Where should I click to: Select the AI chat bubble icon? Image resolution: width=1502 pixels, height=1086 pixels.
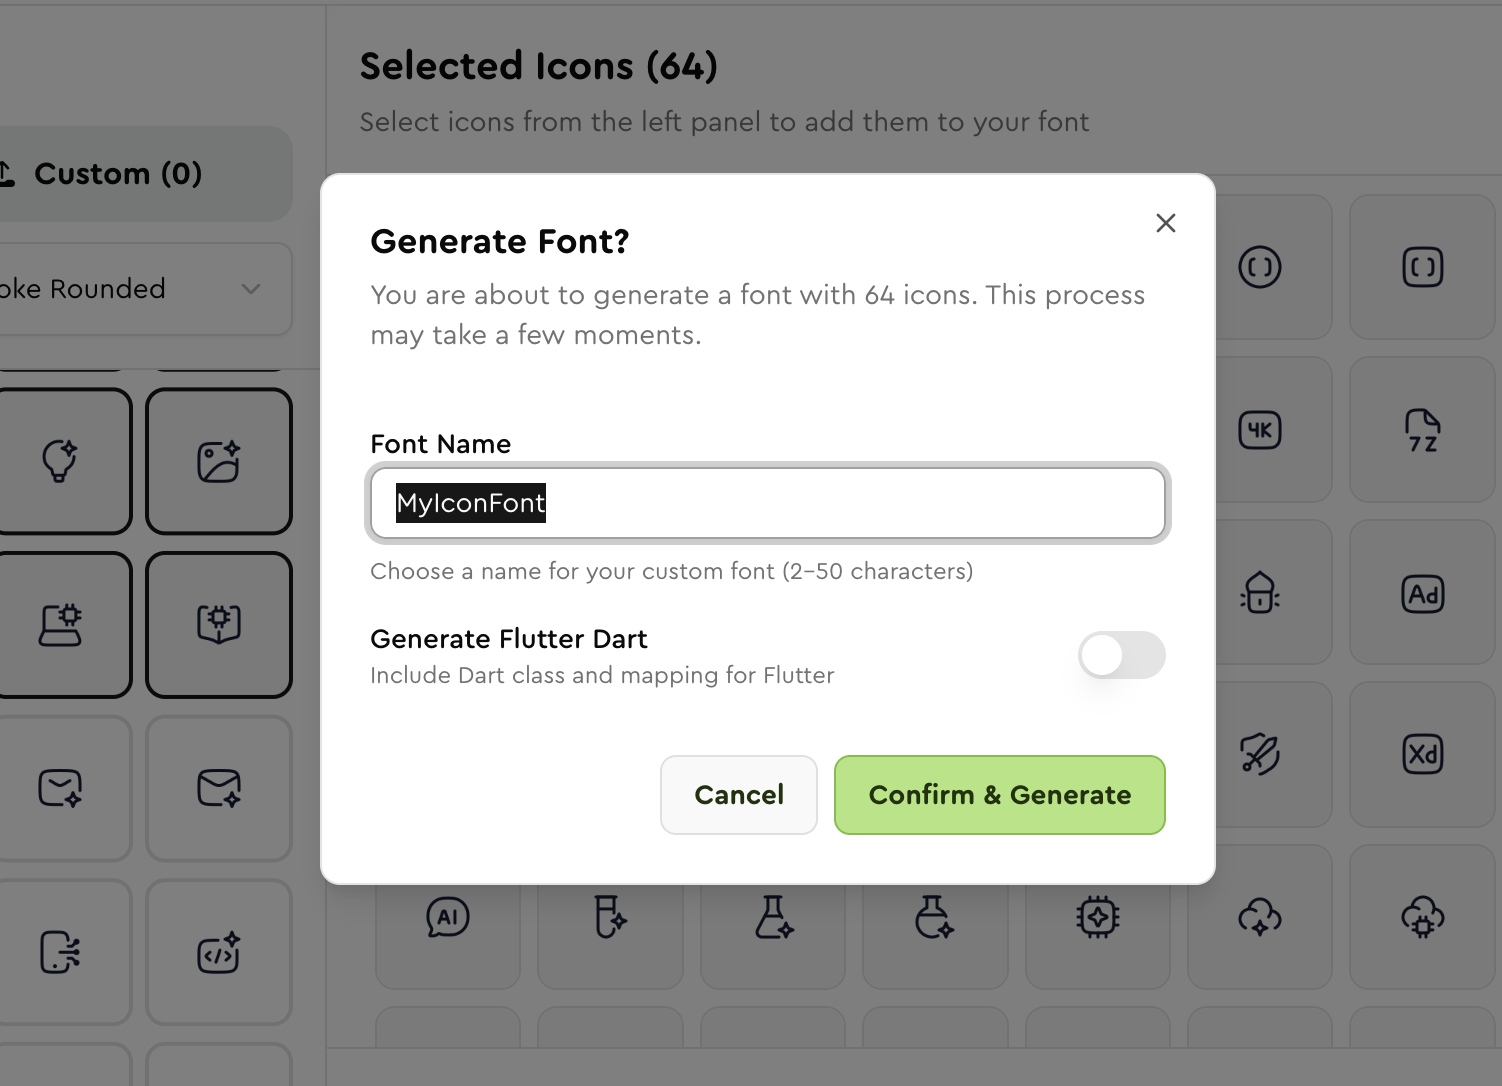447,917
